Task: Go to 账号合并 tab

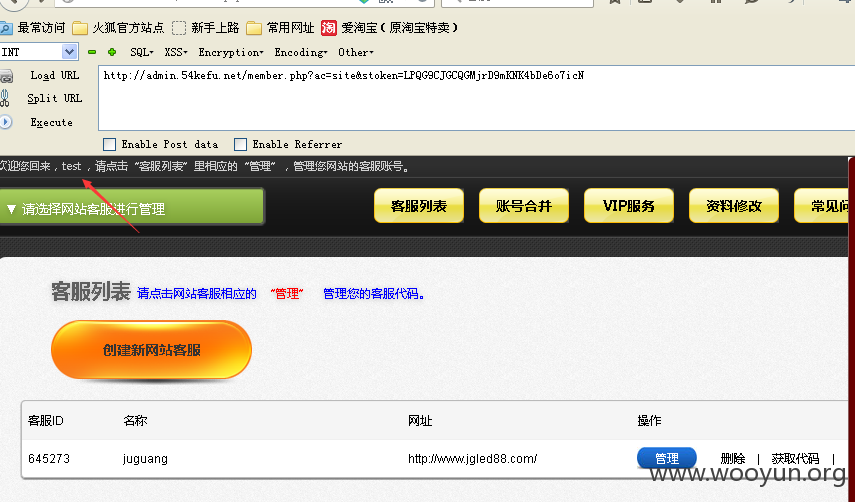Action: click(524, 205)
